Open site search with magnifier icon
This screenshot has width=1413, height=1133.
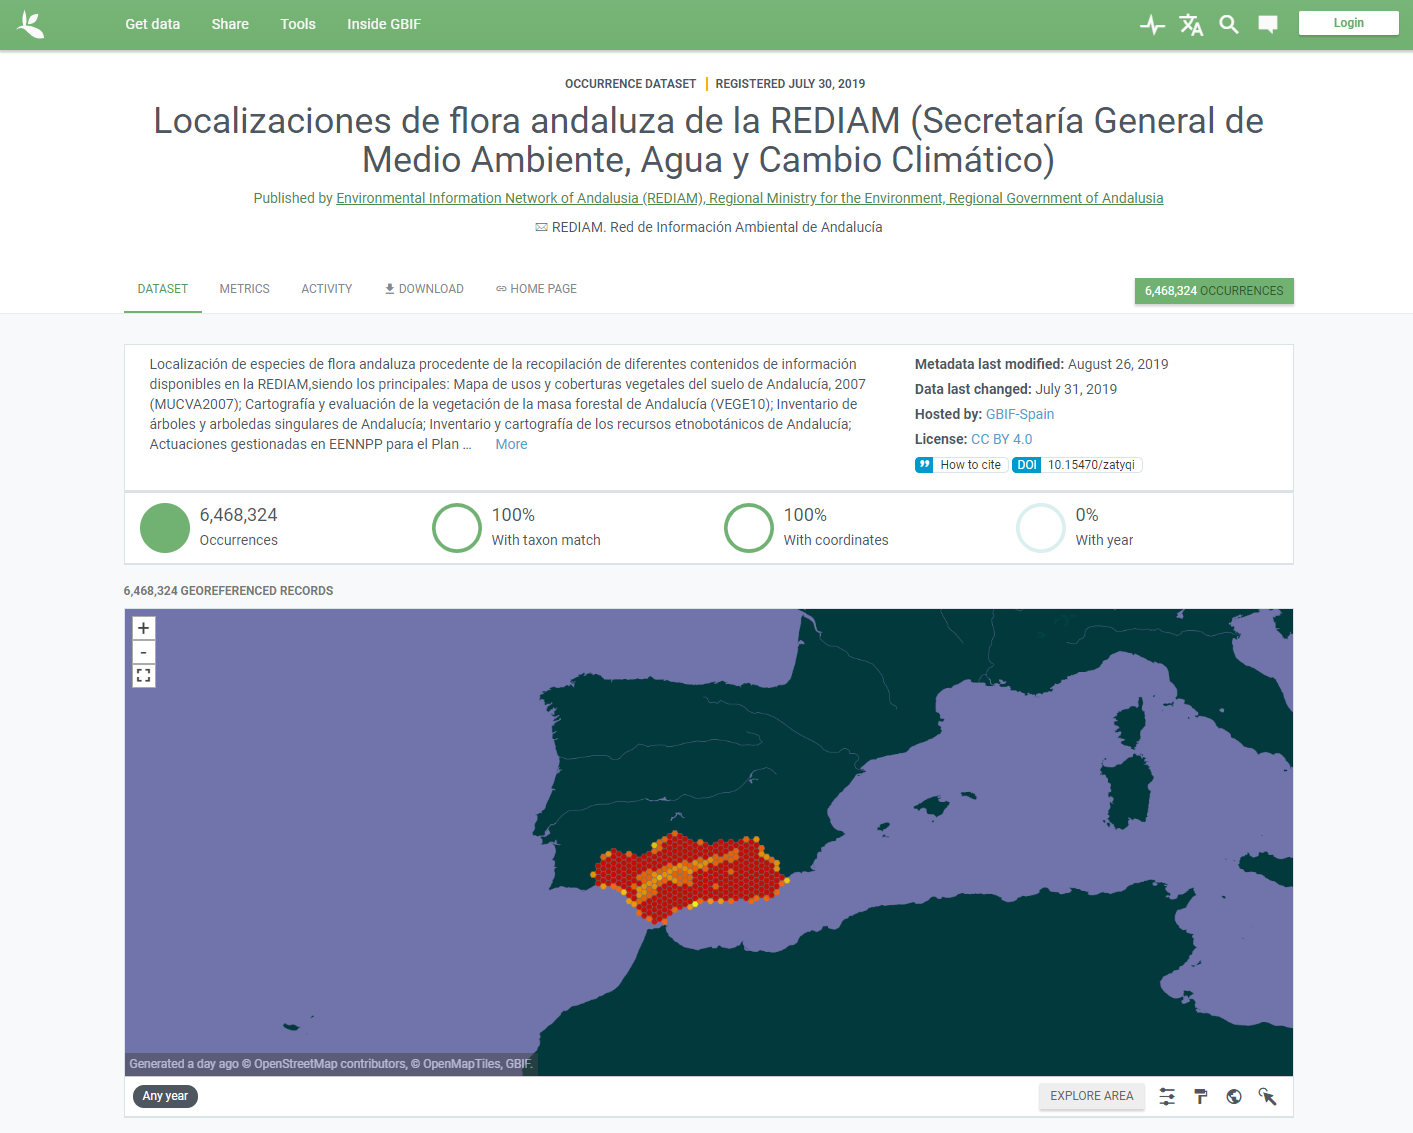[x=1229, y=25]
